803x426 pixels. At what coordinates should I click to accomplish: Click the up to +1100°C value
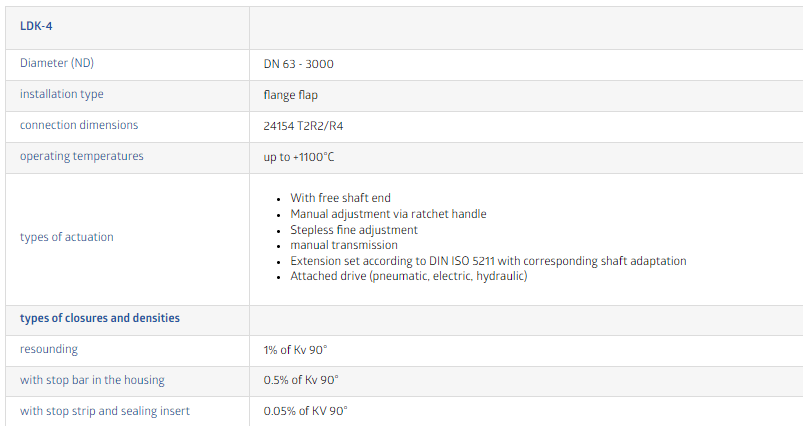tap(299, 157)
